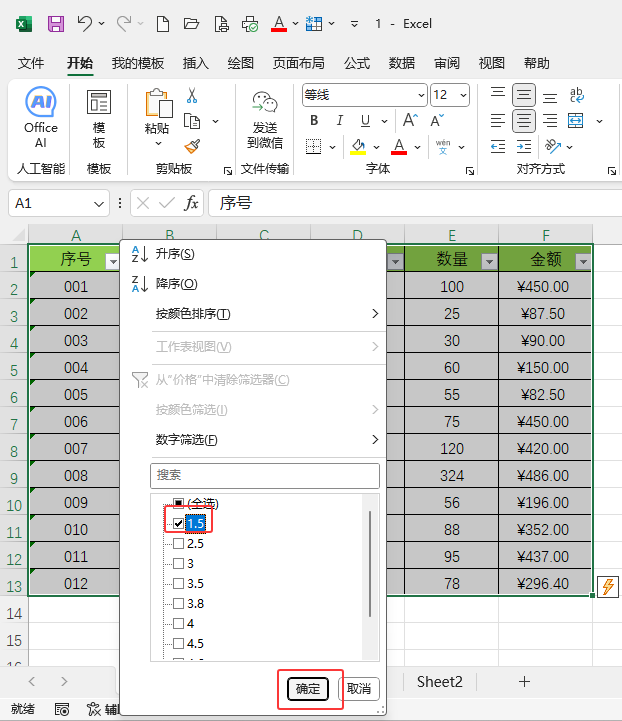Increase indent in alignment group
This screenshot has width=622, height=721.
[x=524, y=147]
